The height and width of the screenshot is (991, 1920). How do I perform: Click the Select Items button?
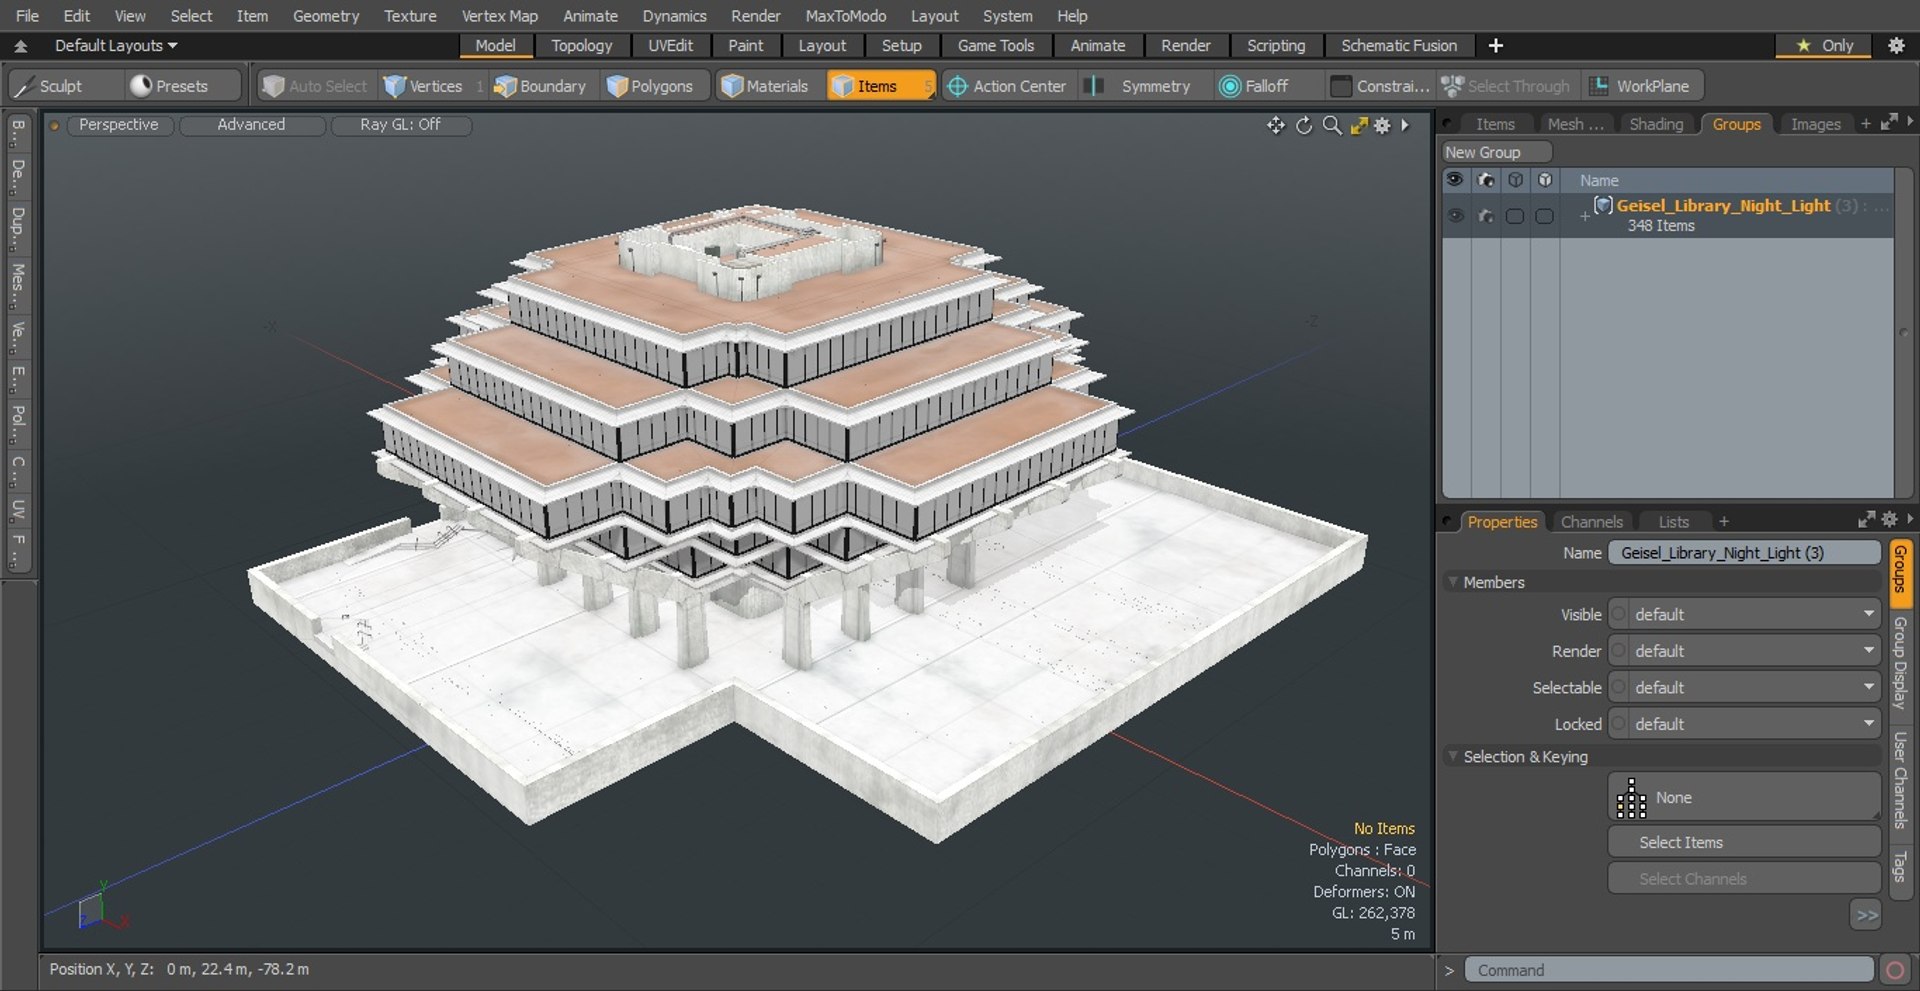pos(1744,842)
